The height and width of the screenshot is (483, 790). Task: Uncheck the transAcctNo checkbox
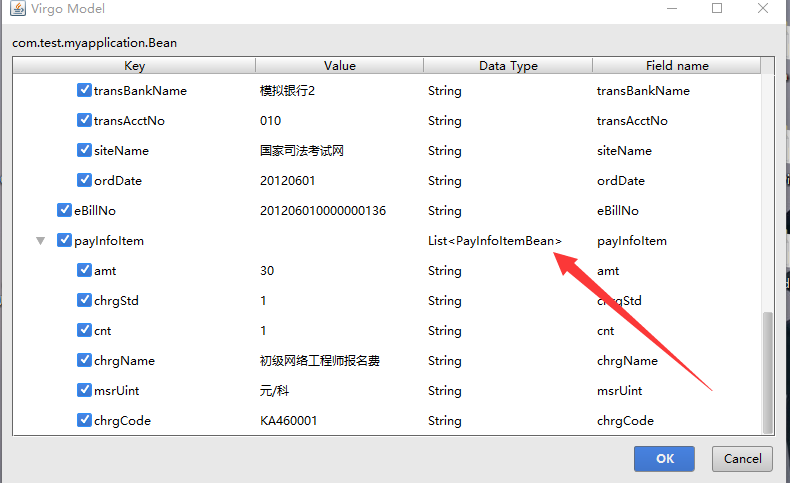point(84,120)
